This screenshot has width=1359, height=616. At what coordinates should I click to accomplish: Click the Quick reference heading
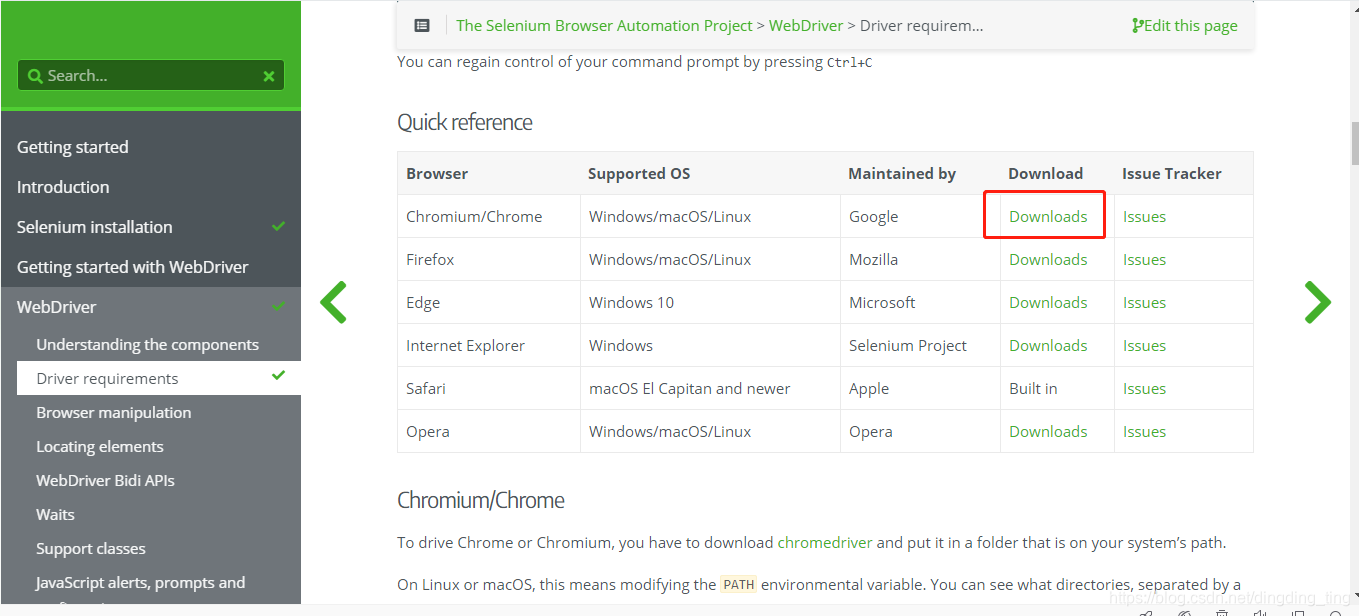point(465,122)
